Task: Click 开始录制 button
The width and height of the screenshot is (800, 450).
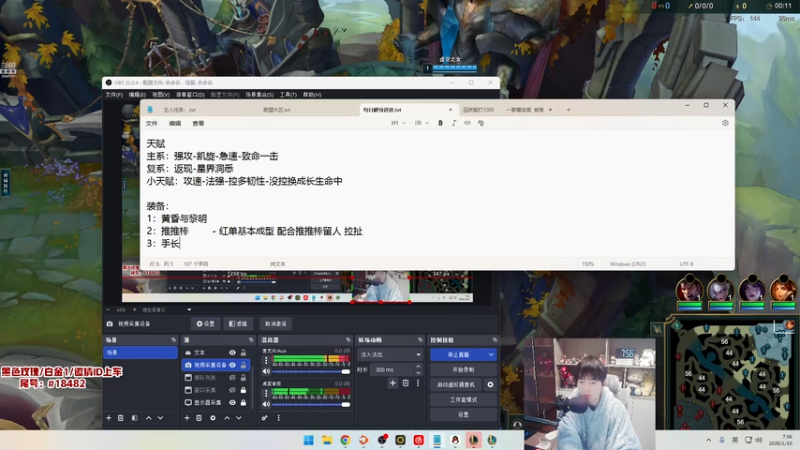Action: 463,369
